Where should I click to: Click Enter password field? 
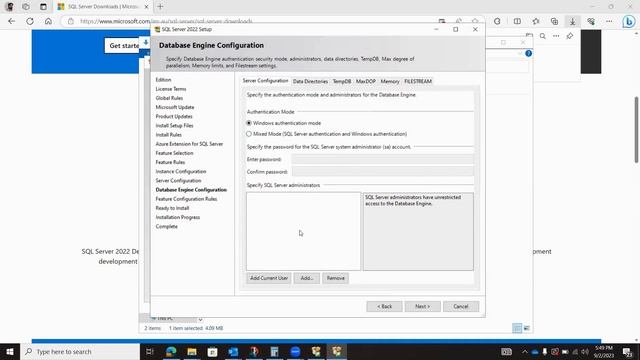(x=383, y=159)
